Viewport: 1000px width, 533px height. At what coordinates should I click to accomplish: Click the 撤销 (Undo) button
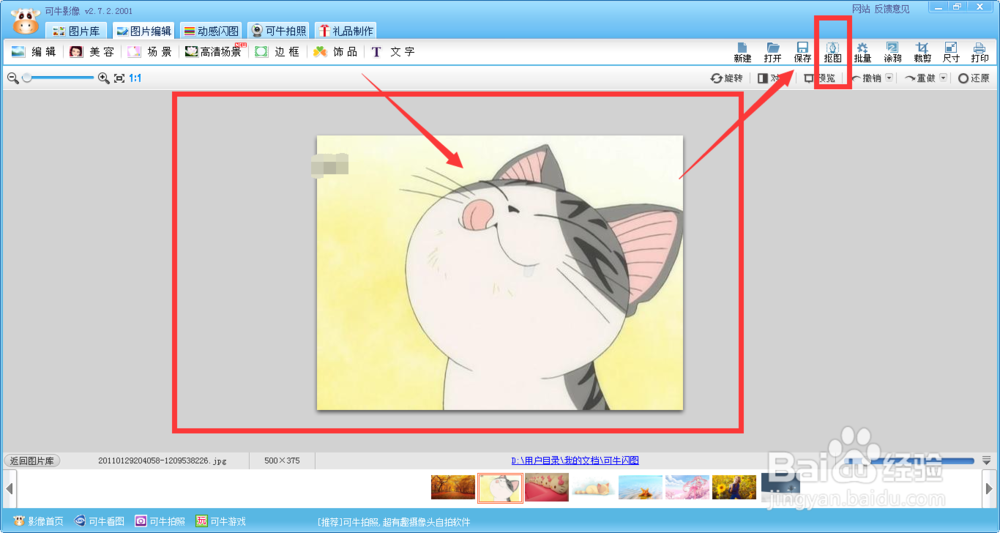tap(866, 78)
